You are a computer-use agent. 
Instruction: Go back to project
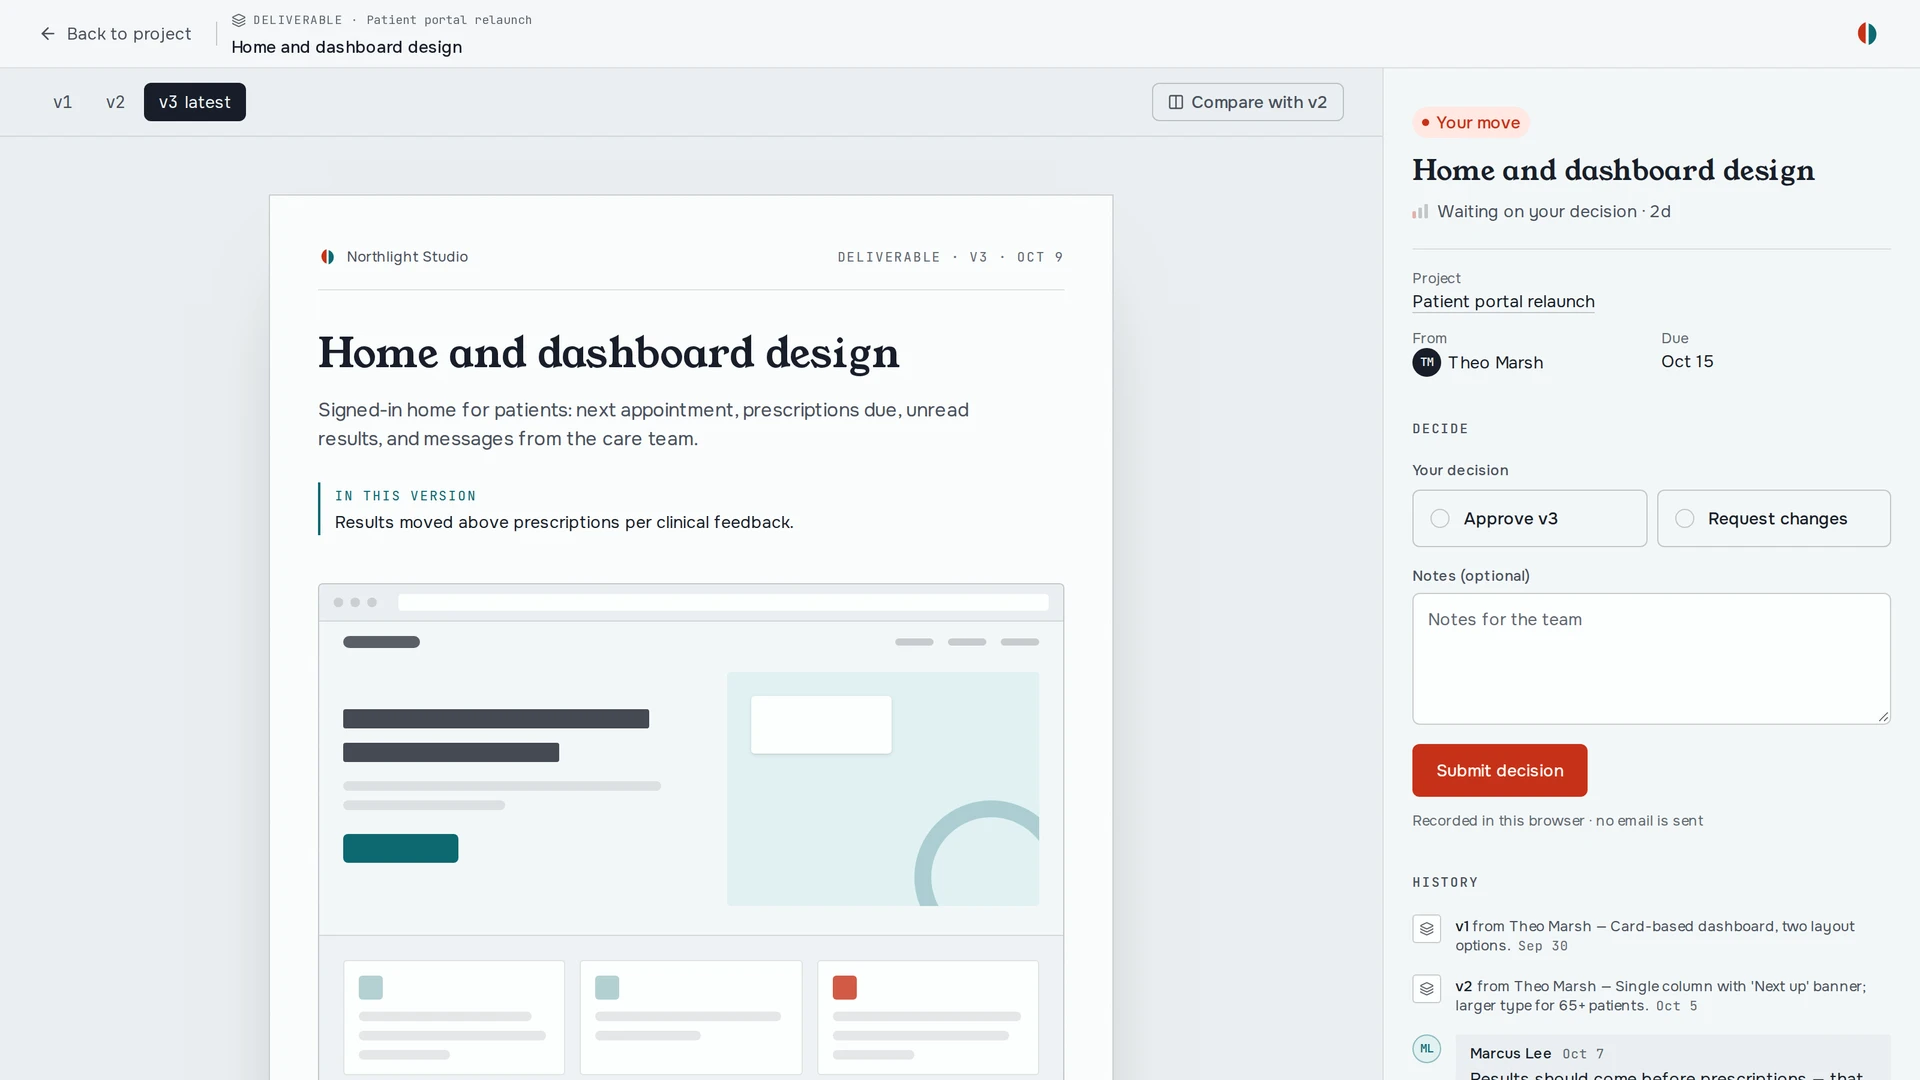click(x=116, y=34)
